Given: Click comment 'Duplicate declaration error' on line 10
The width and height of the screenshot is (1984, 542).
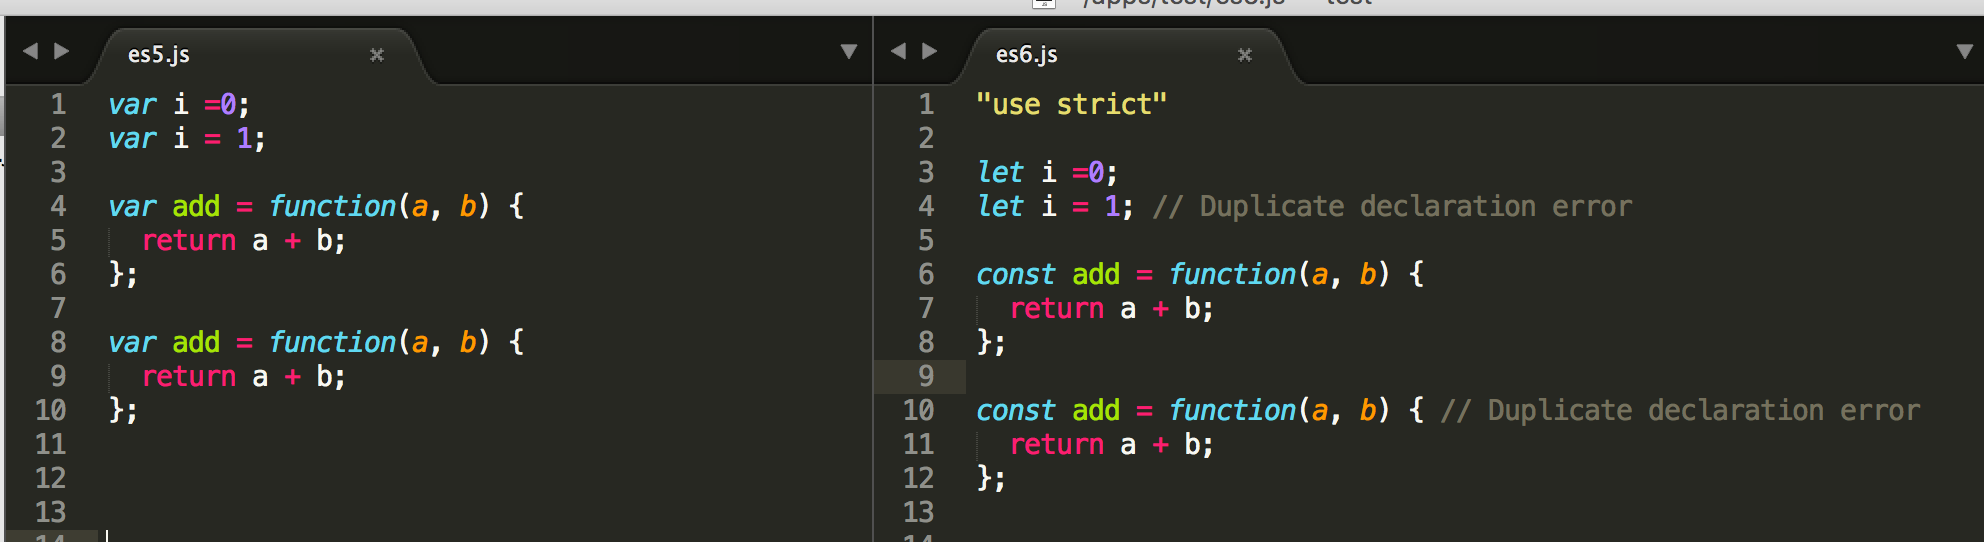Looking at the screenshot, I should coord(1703,410).
